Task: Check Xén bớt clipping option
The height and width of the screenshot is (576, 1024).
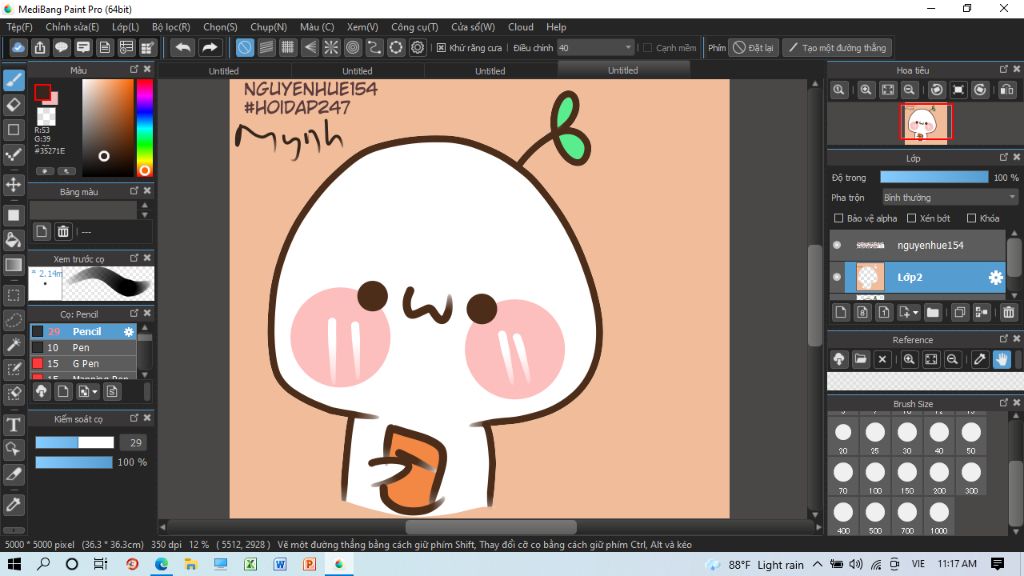Action: coord(912,218)
